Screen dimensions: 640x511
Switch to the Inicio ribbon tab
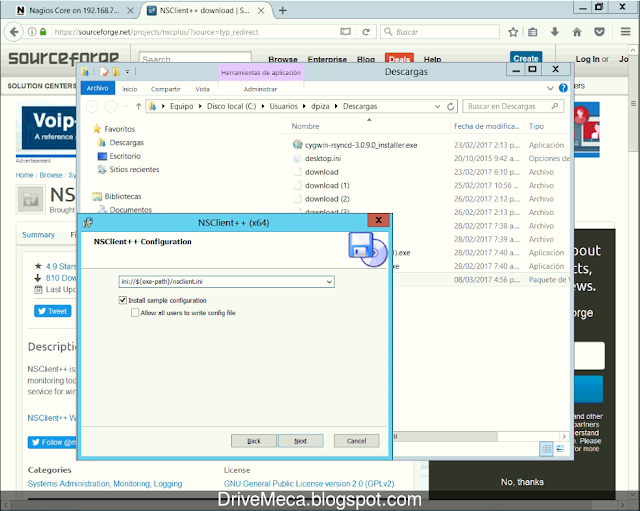click(130, 89)
